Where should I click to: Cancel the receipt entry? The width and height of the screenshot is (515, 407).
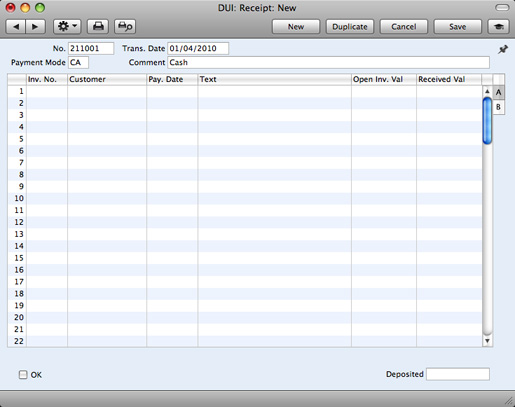click(x=403, y=26)
